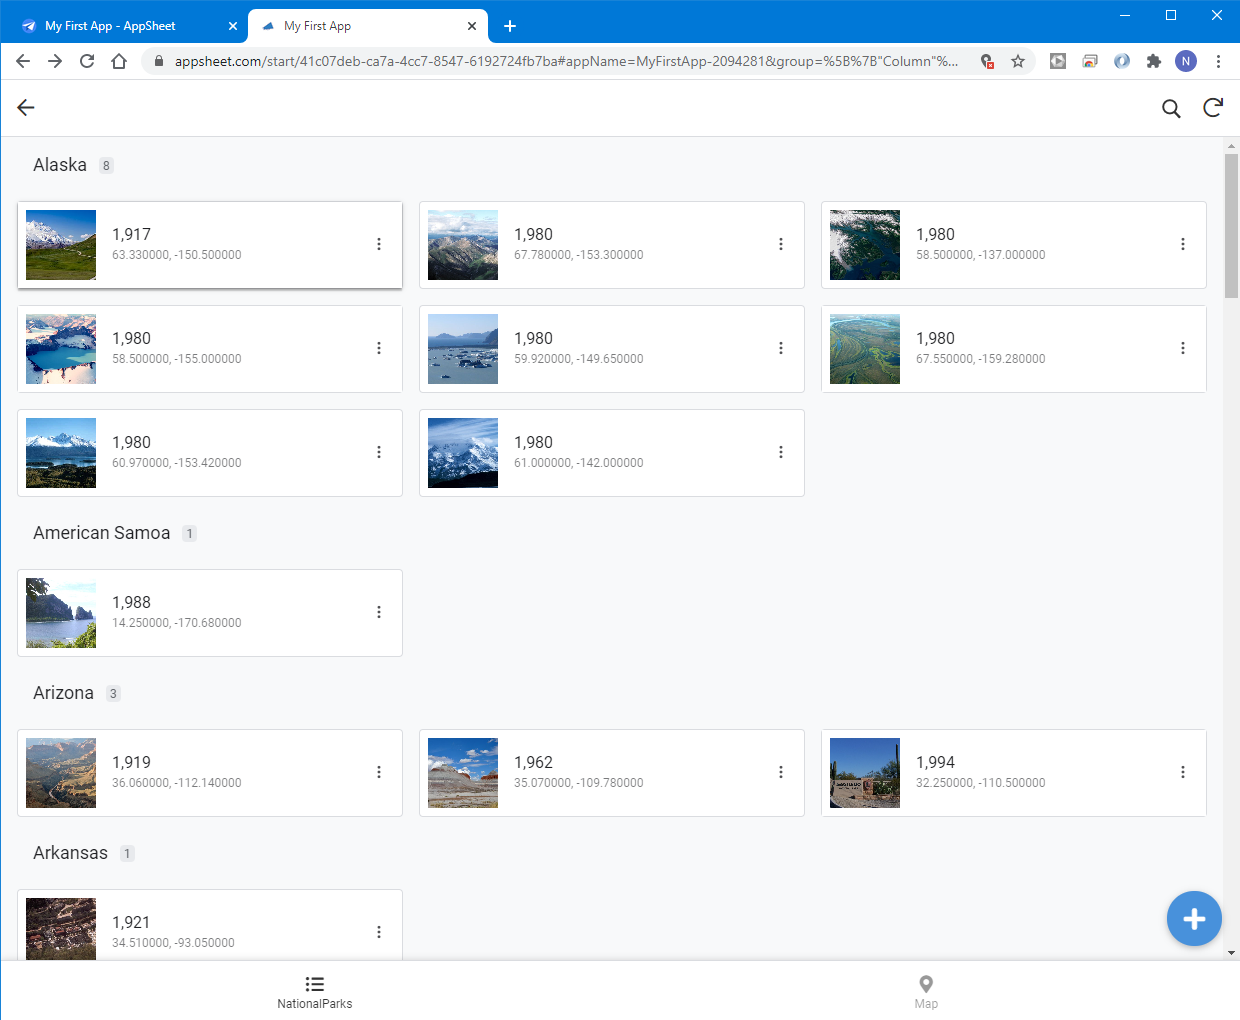Click the app sync refresh icon

coord(1213,108)
